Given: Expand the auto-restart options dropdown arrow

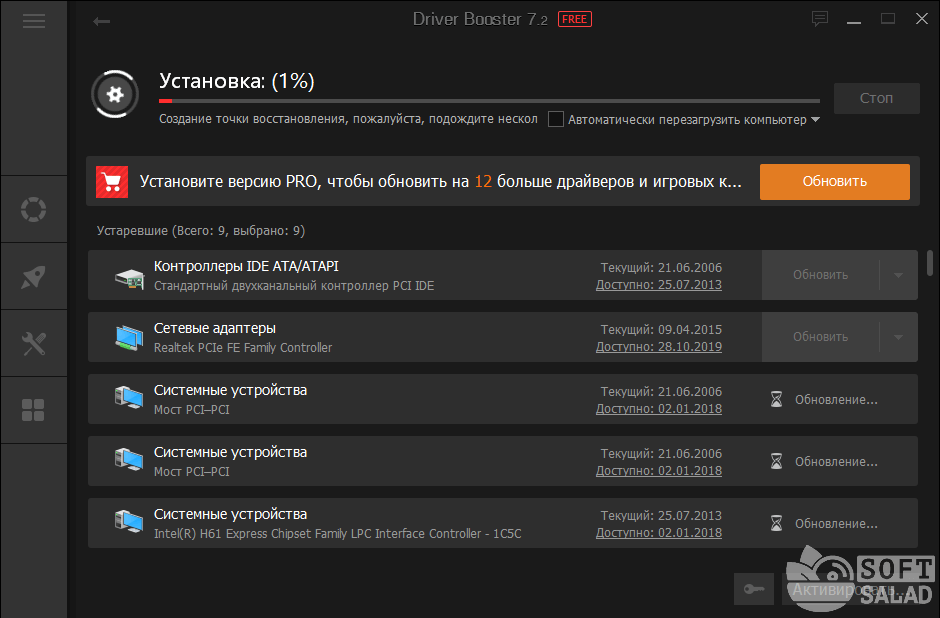Looking at the screenshot, I should tap(815, 119).
